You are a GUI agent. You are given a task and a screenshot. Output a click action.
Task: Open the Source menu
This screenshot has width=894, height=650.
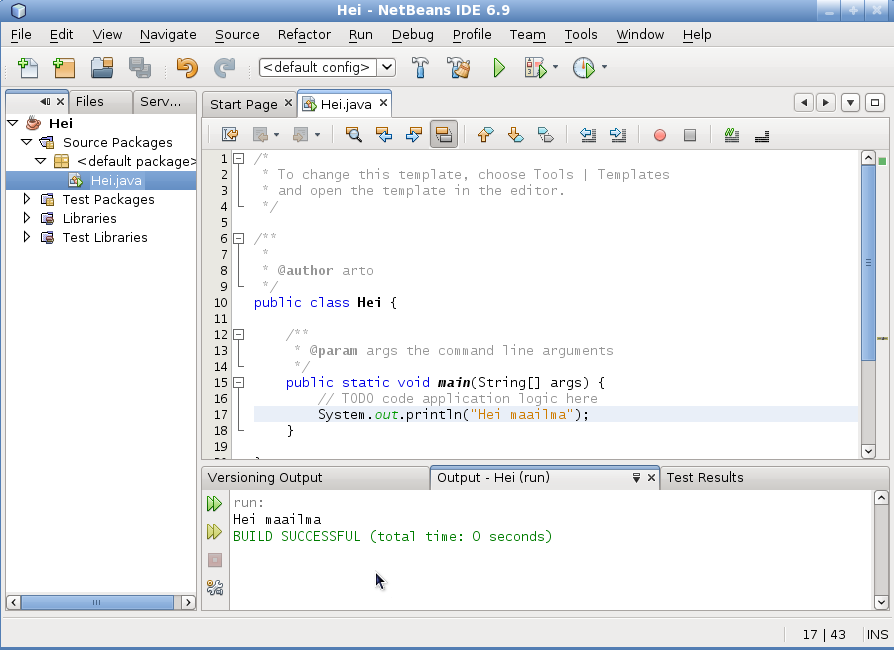[x=237, y=35]
